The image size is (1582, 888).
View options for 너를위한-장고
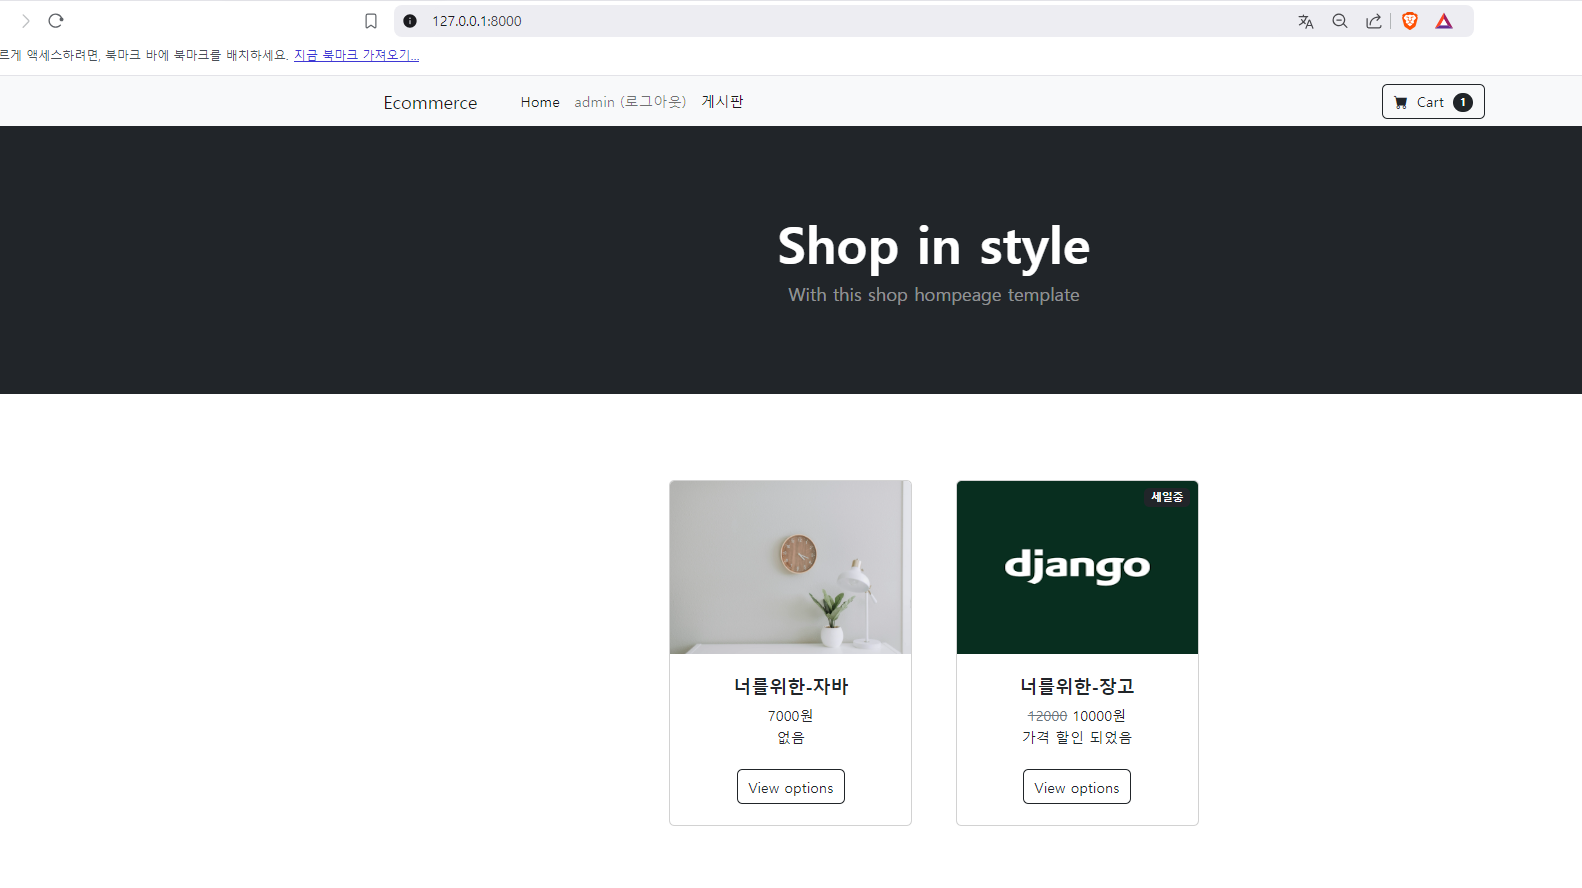tap(1077, 787)
